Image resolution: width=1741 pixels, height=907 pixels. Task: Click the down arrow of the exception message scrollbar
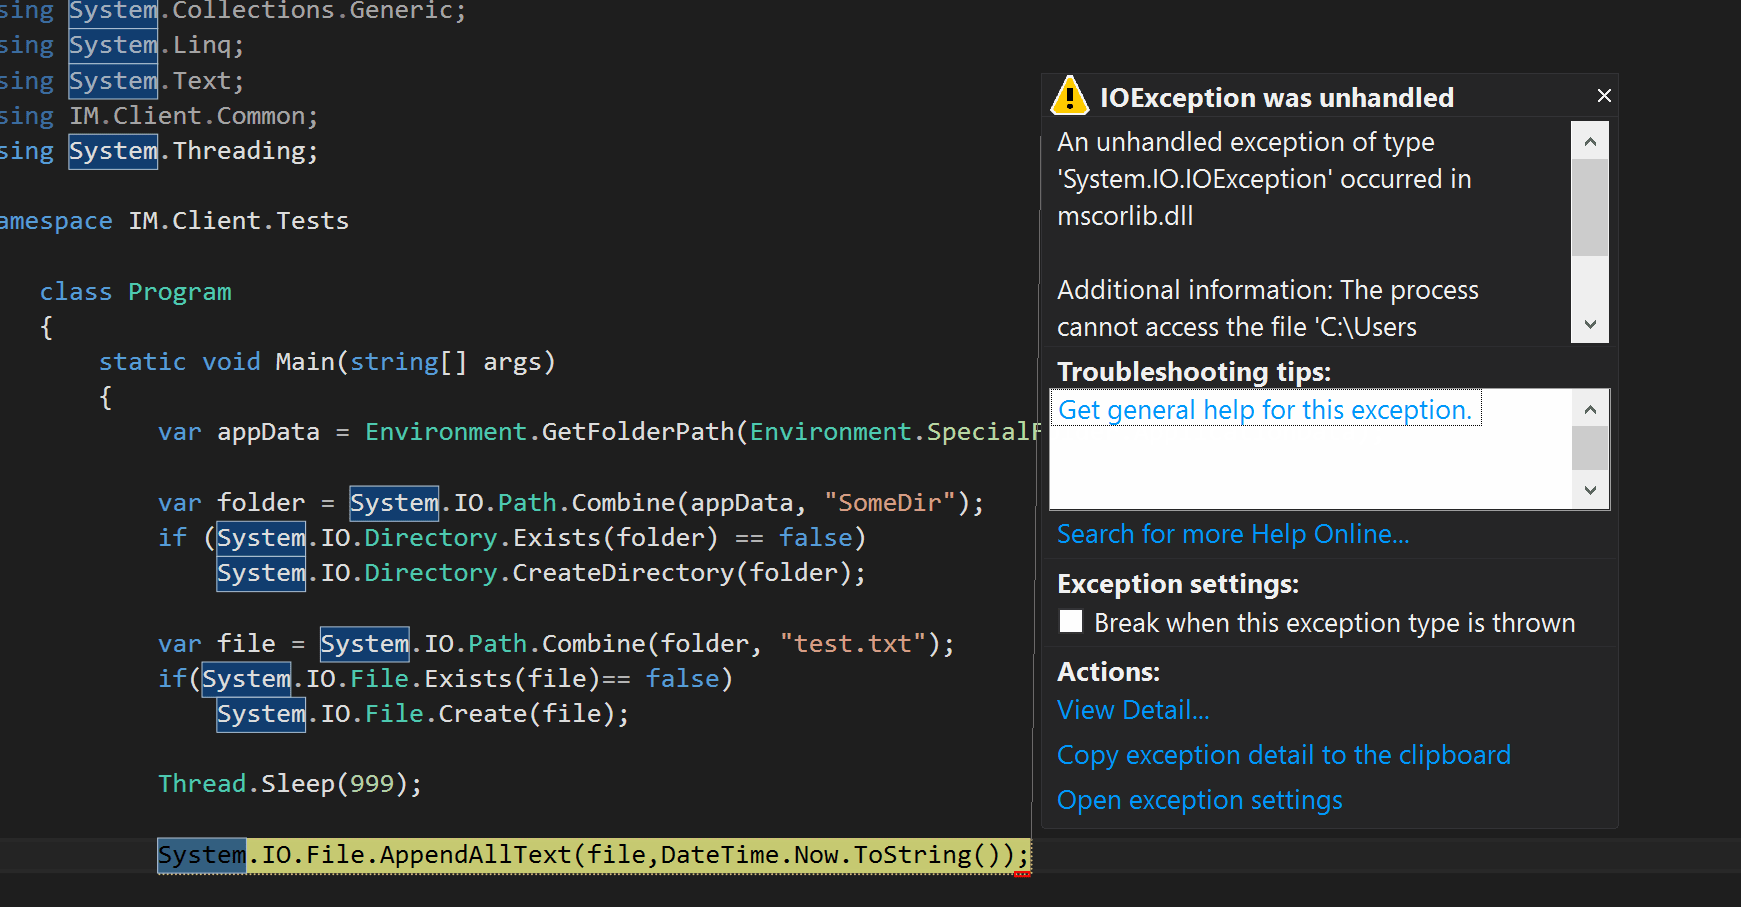(x=1590, y=324)
